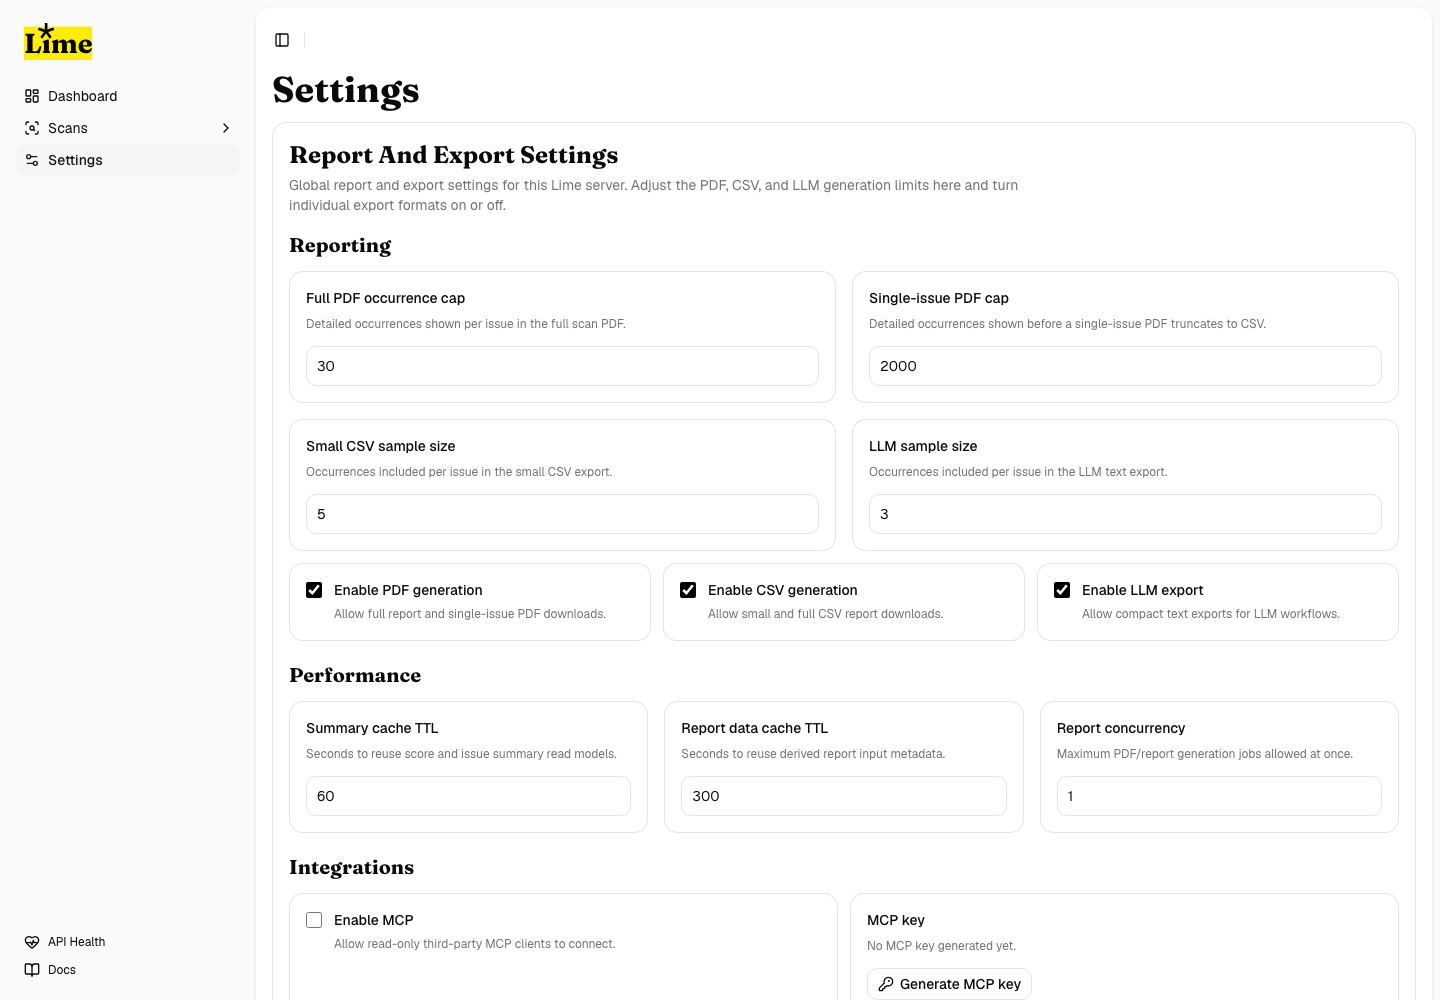
Task: Click the Full PDF occurrence cap field
Action: (562, 366)
